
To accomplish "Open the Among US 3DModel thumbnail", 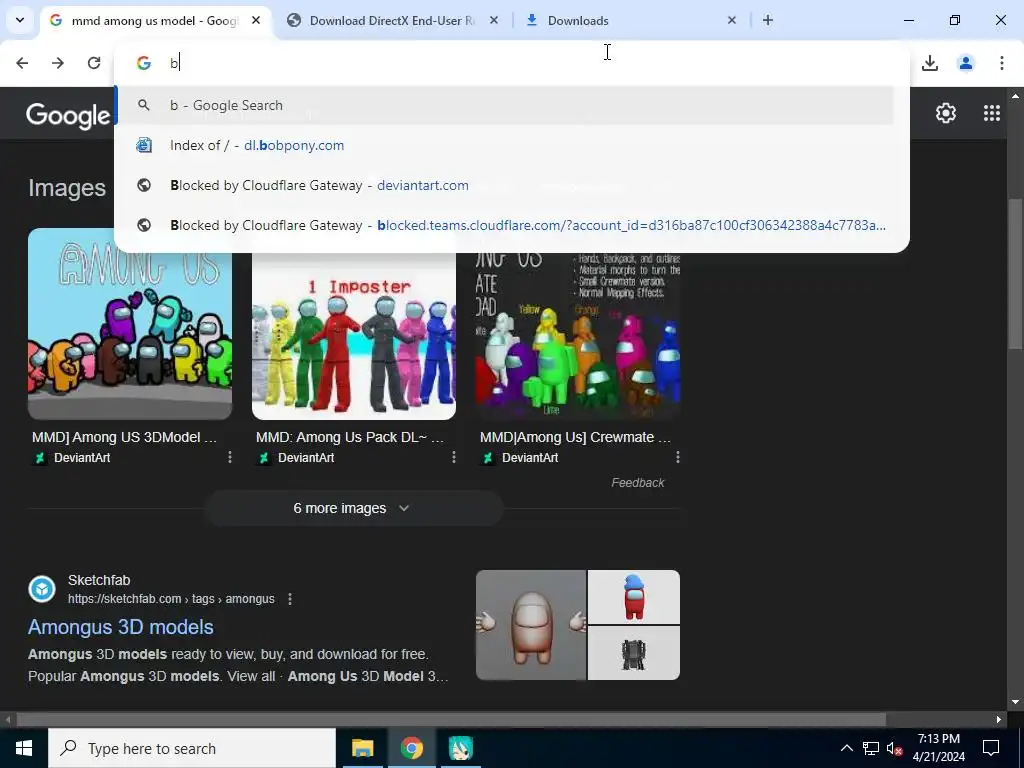I will (129, 336).
